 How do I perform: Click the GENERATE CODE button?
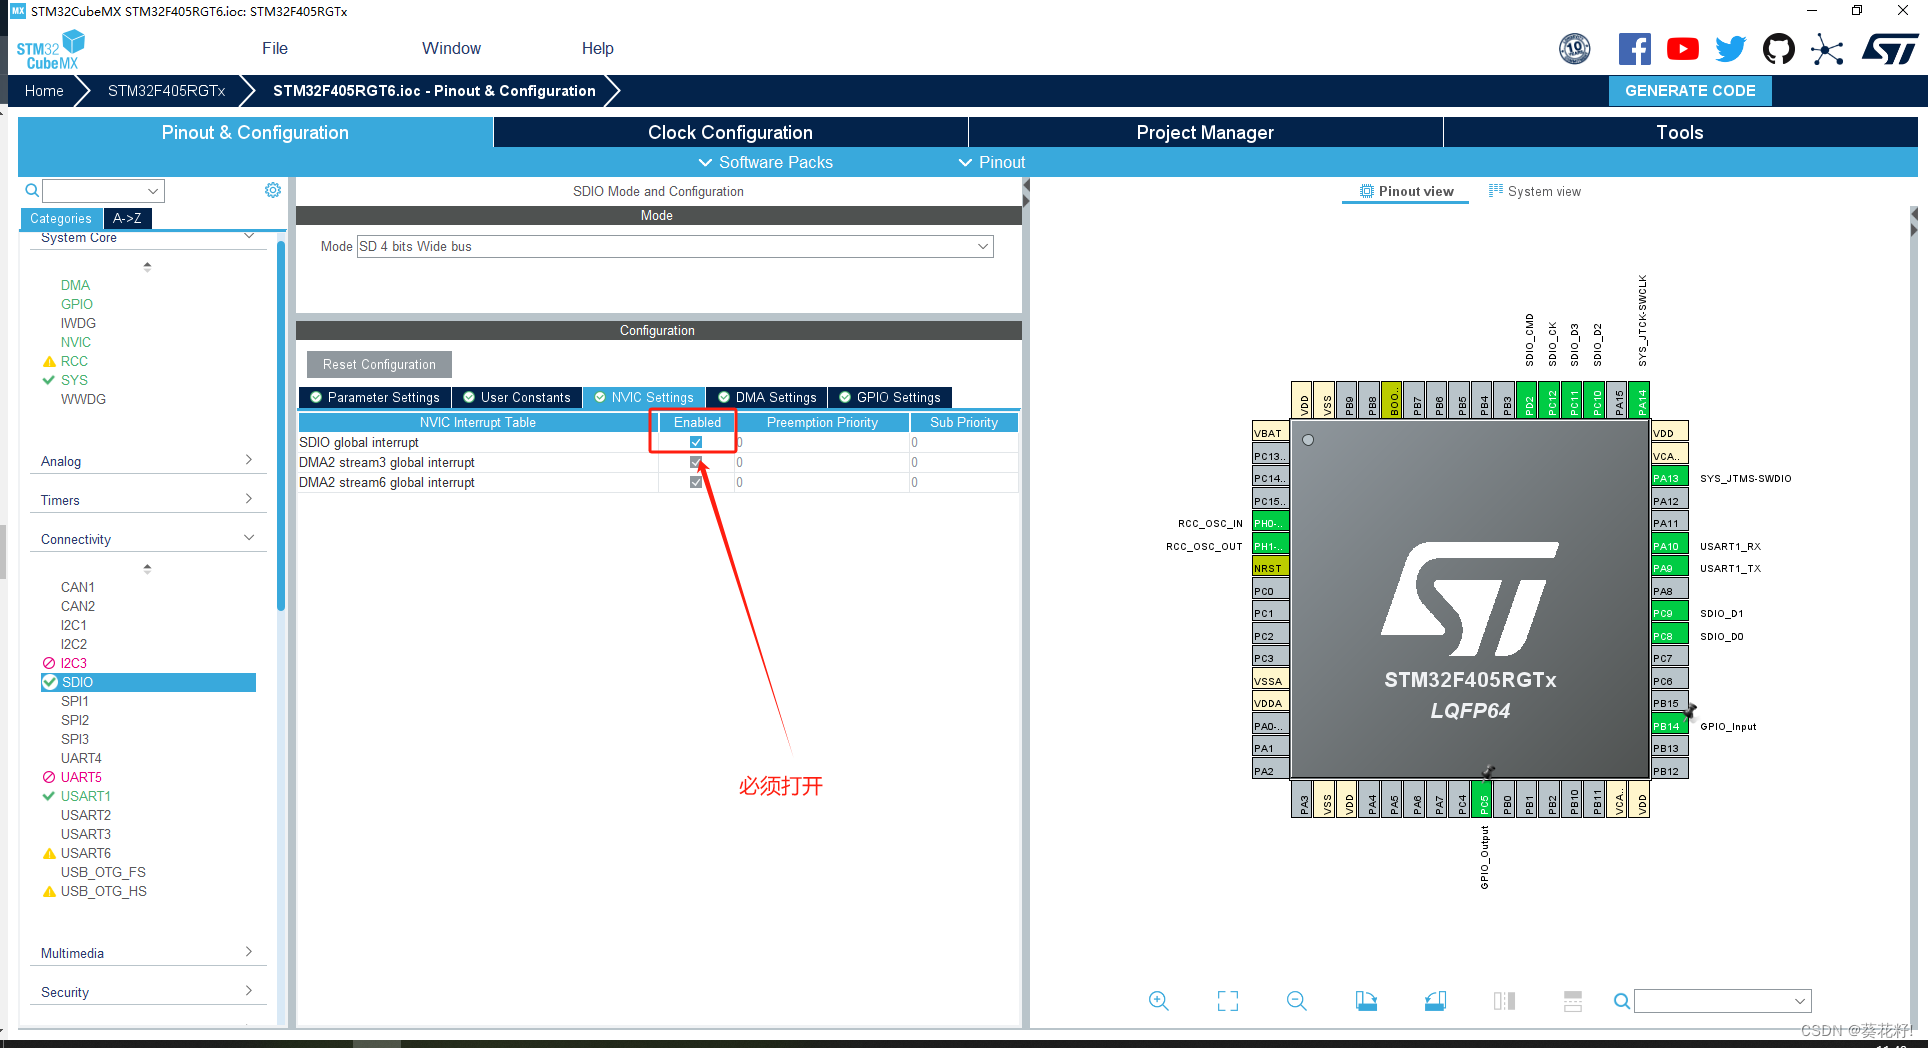(x=1689, y=91)
